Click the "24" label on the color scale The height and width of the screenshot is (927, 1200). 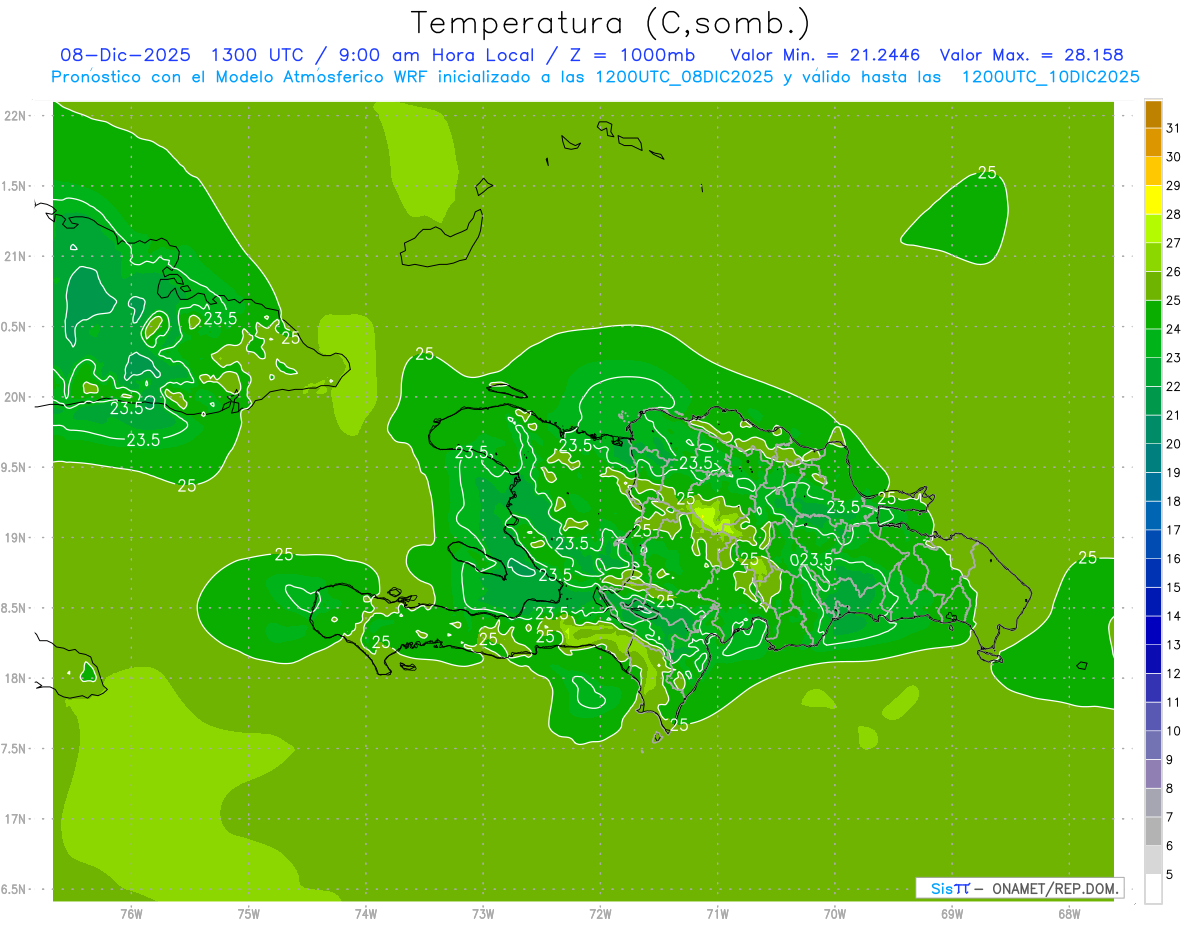click(x=1173, y=329)
